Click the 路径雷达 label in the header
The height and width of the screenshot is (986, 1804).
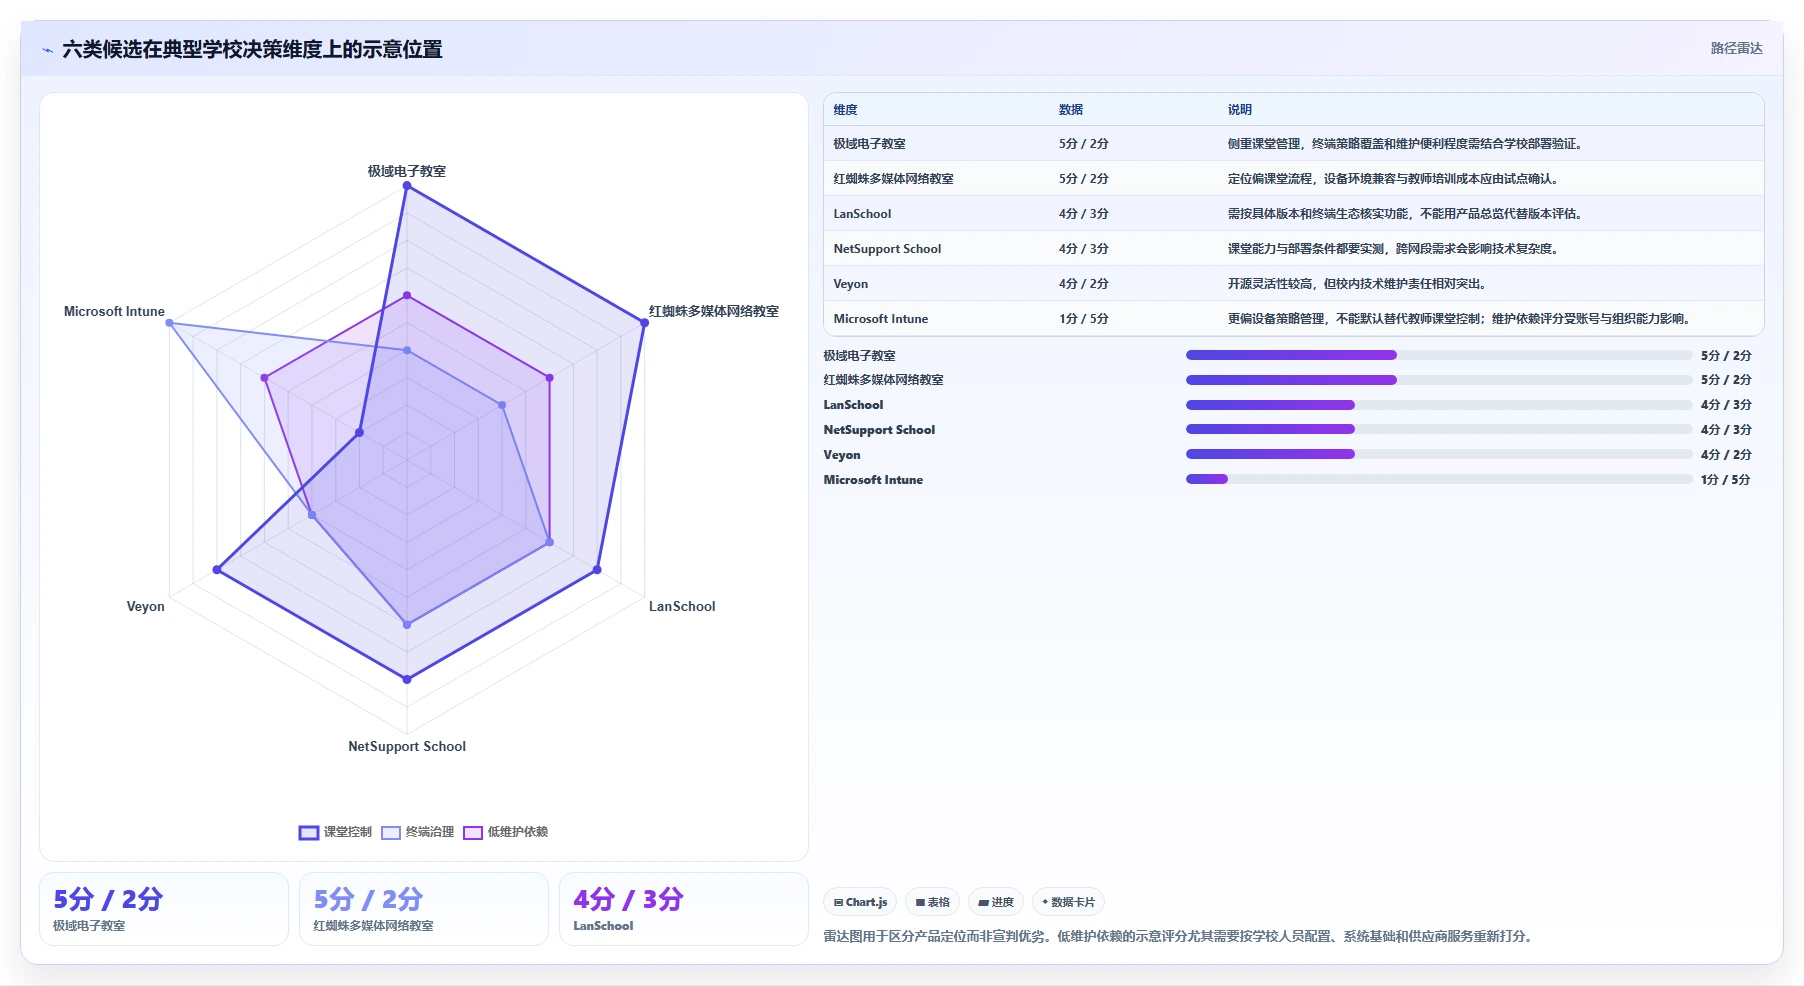tap(1736, 48)
